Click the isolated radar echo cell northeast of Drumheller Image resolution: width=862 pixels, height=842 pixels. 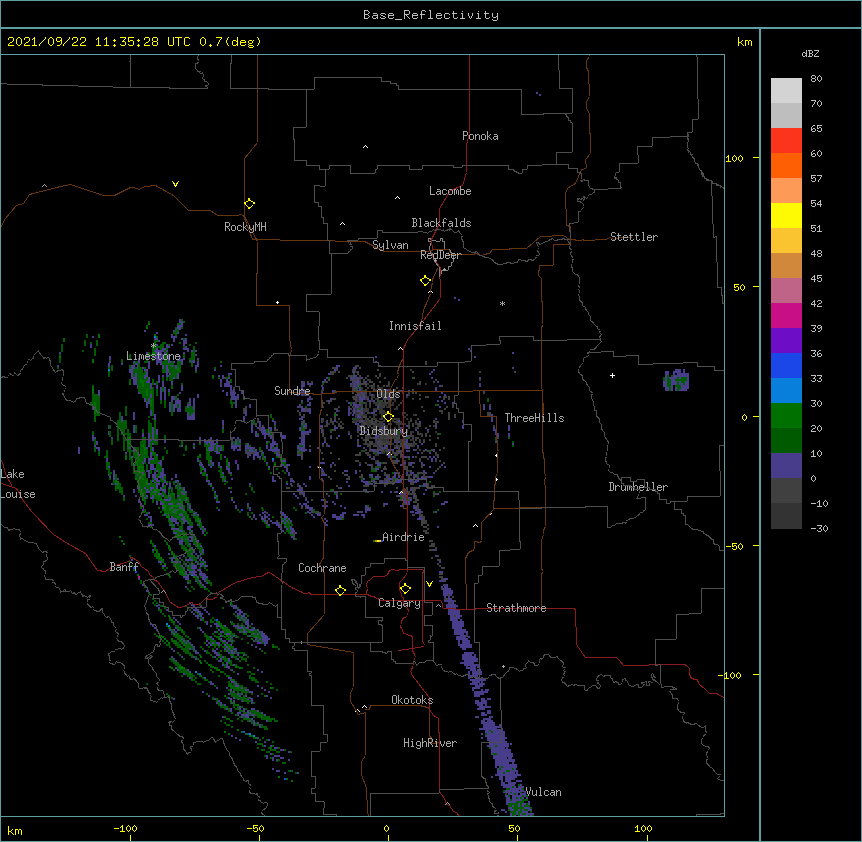pos(676,380)
